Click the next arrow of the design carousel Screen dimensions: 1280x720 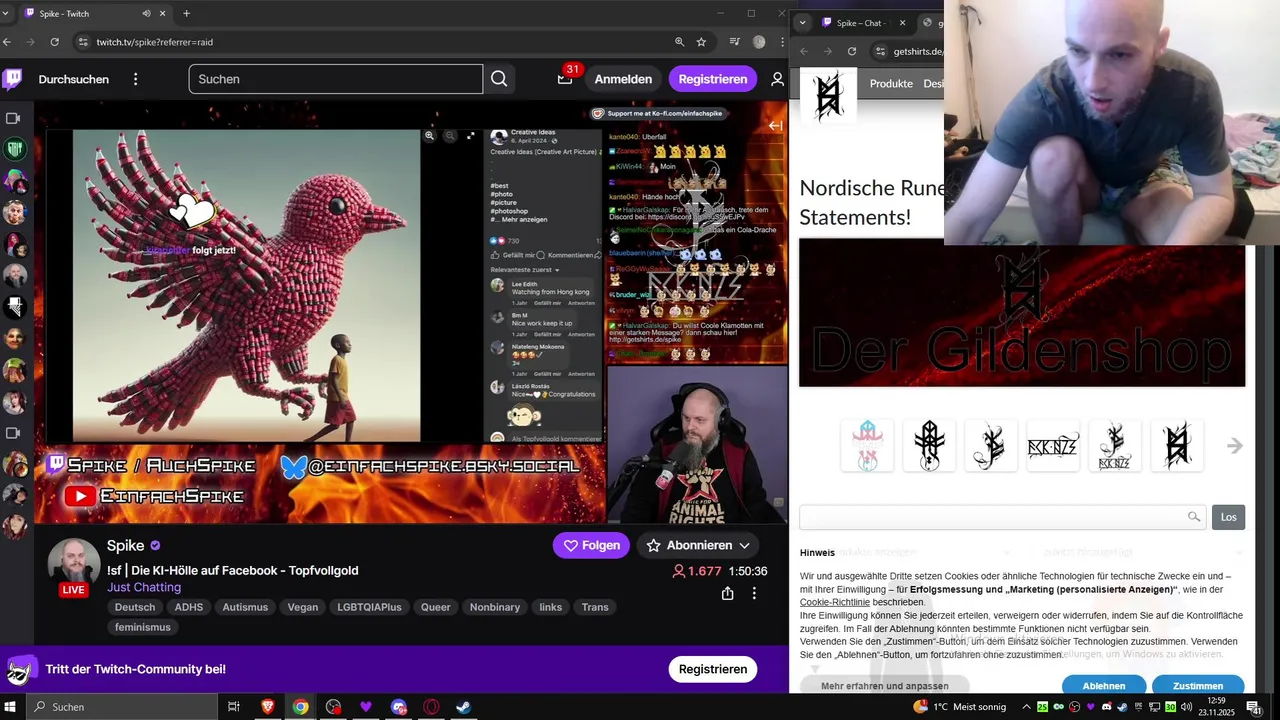pyautogui.click(x=1235, y=446)
